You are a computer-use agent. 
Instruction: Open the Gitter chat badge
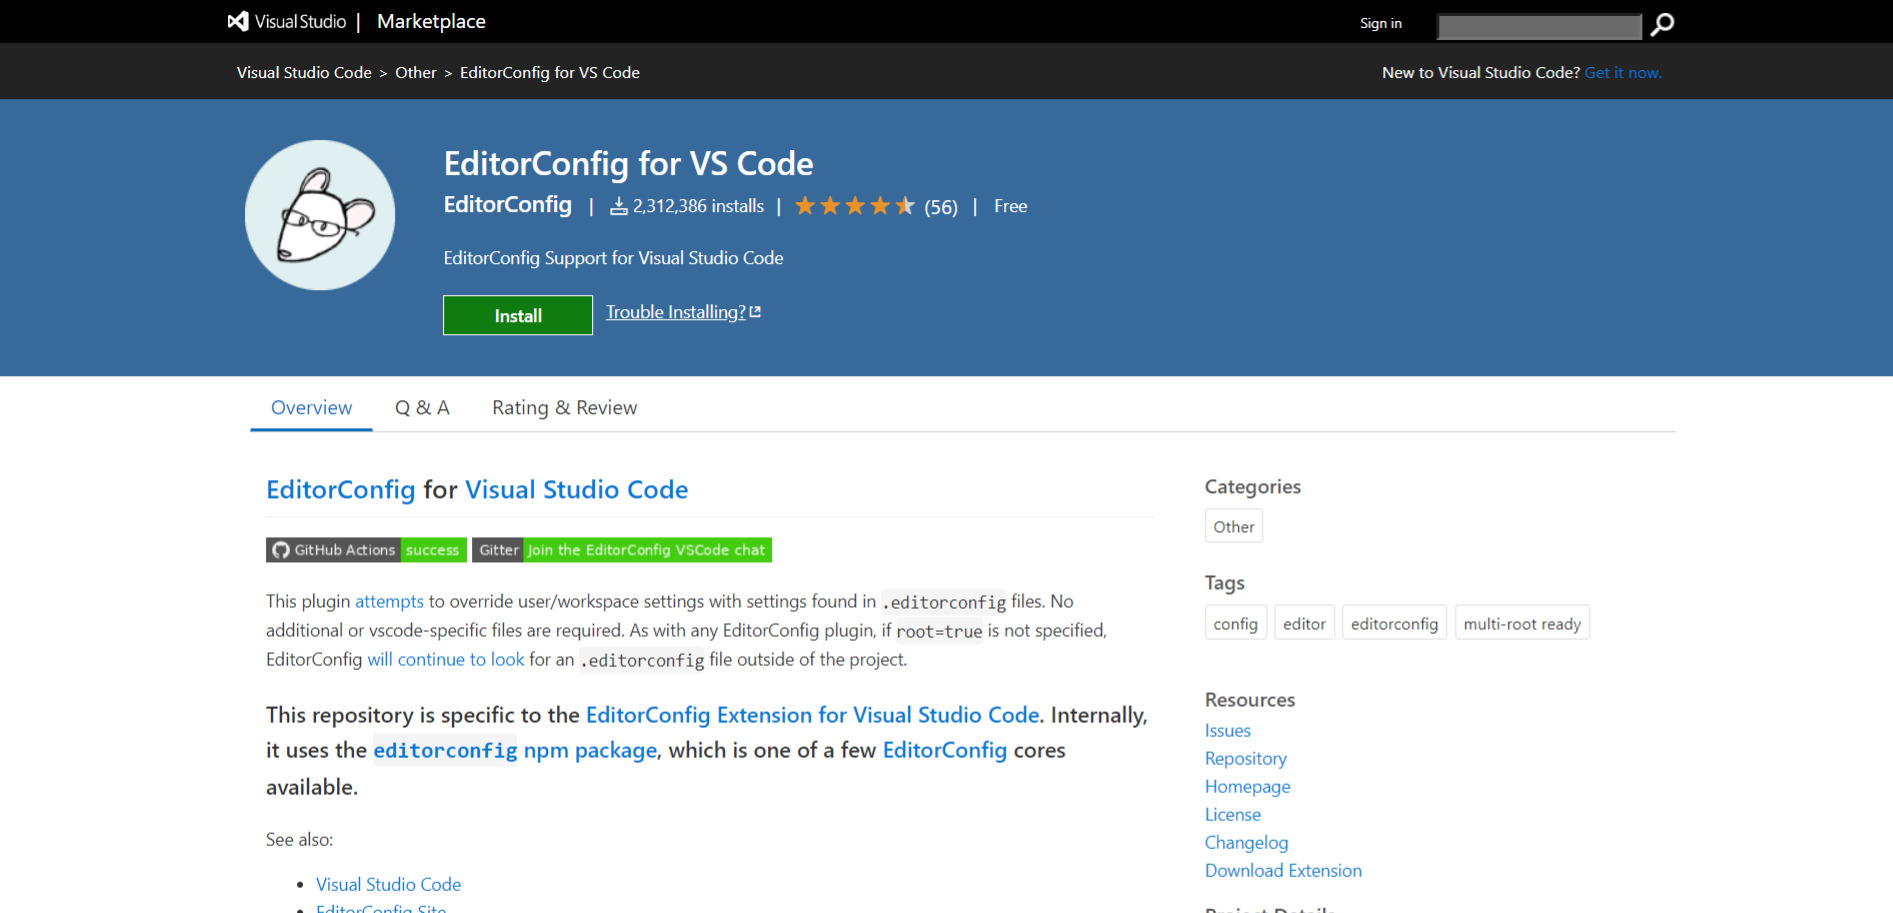622,550
